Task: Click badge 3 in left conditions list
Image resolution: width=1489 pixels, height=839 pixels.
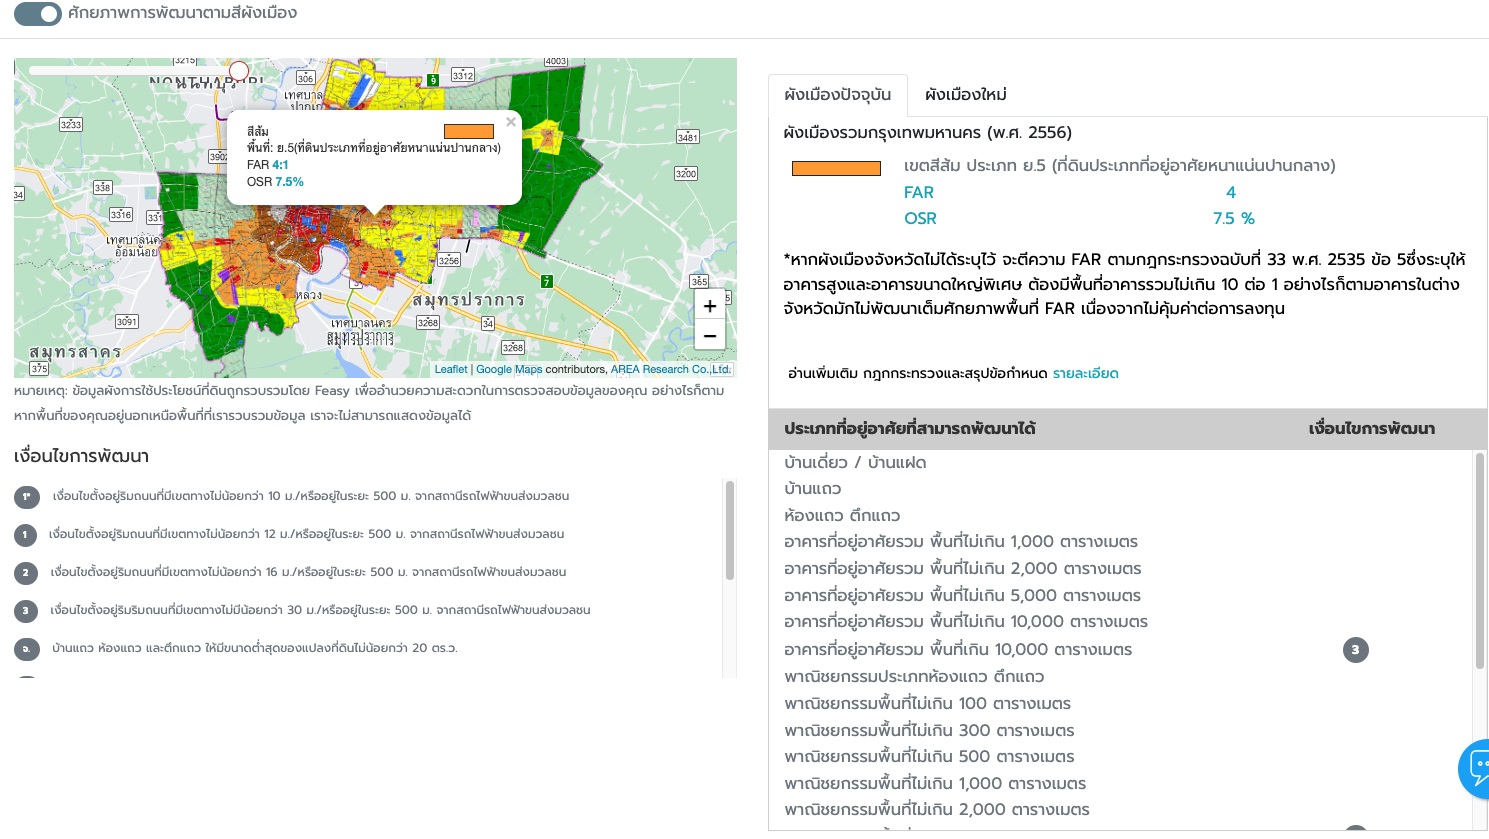Action: [x=26, y=611]
